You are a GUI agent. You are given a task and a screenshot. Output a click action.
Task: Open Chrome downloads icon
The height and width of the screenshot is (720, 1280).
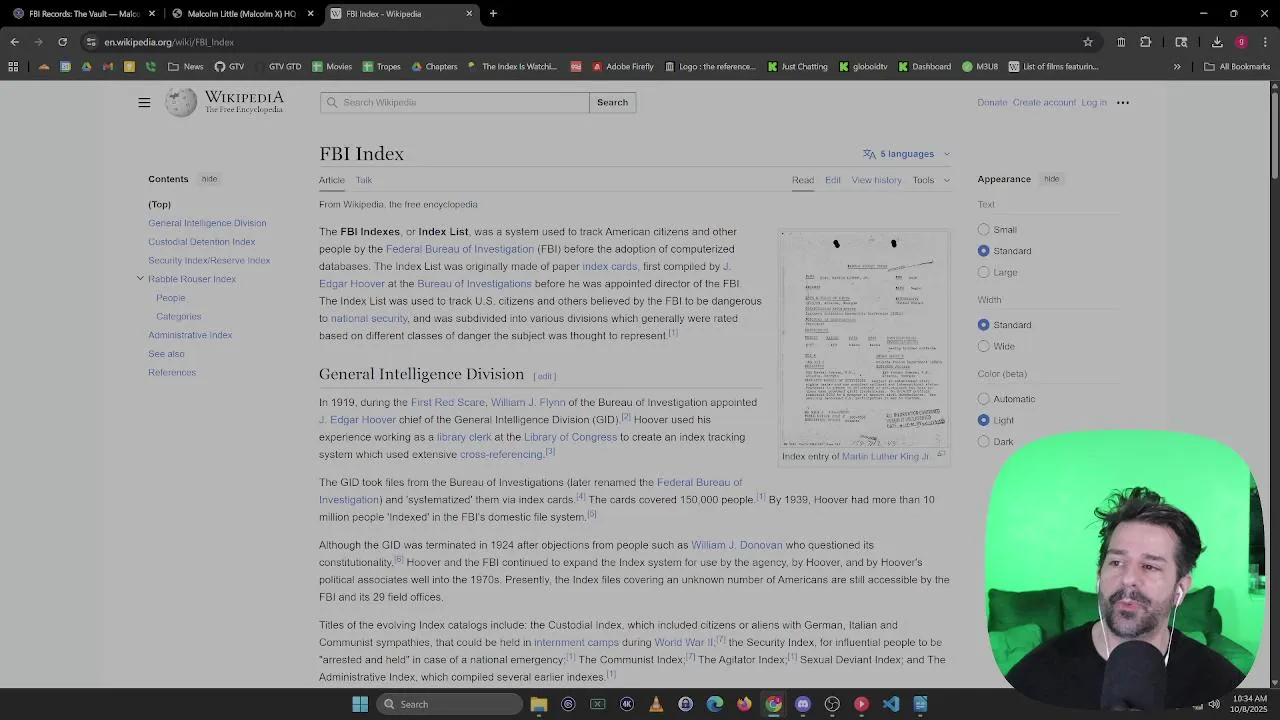[x=1217, y=42]
